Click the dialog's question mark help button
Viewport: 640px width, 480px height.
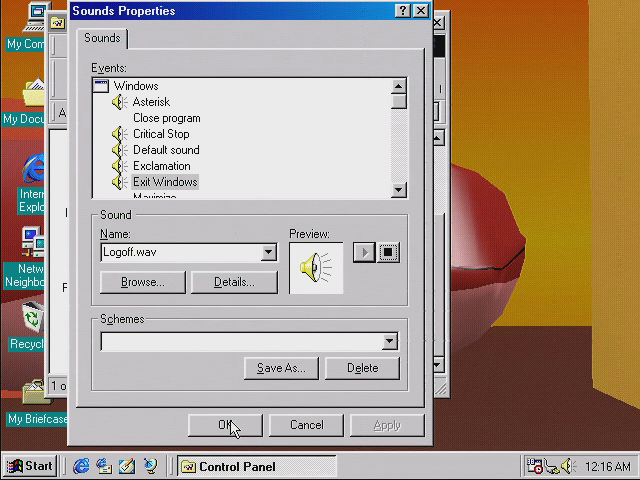[402, 11]
